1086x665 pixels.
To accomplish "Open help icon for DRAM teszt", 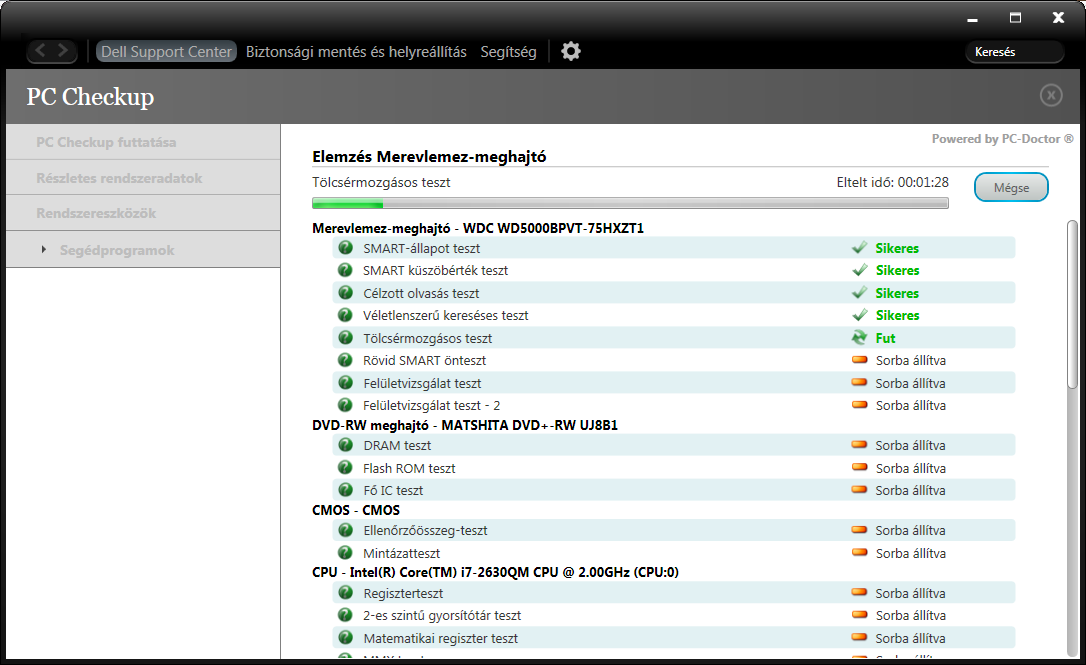I will (345, 445).
